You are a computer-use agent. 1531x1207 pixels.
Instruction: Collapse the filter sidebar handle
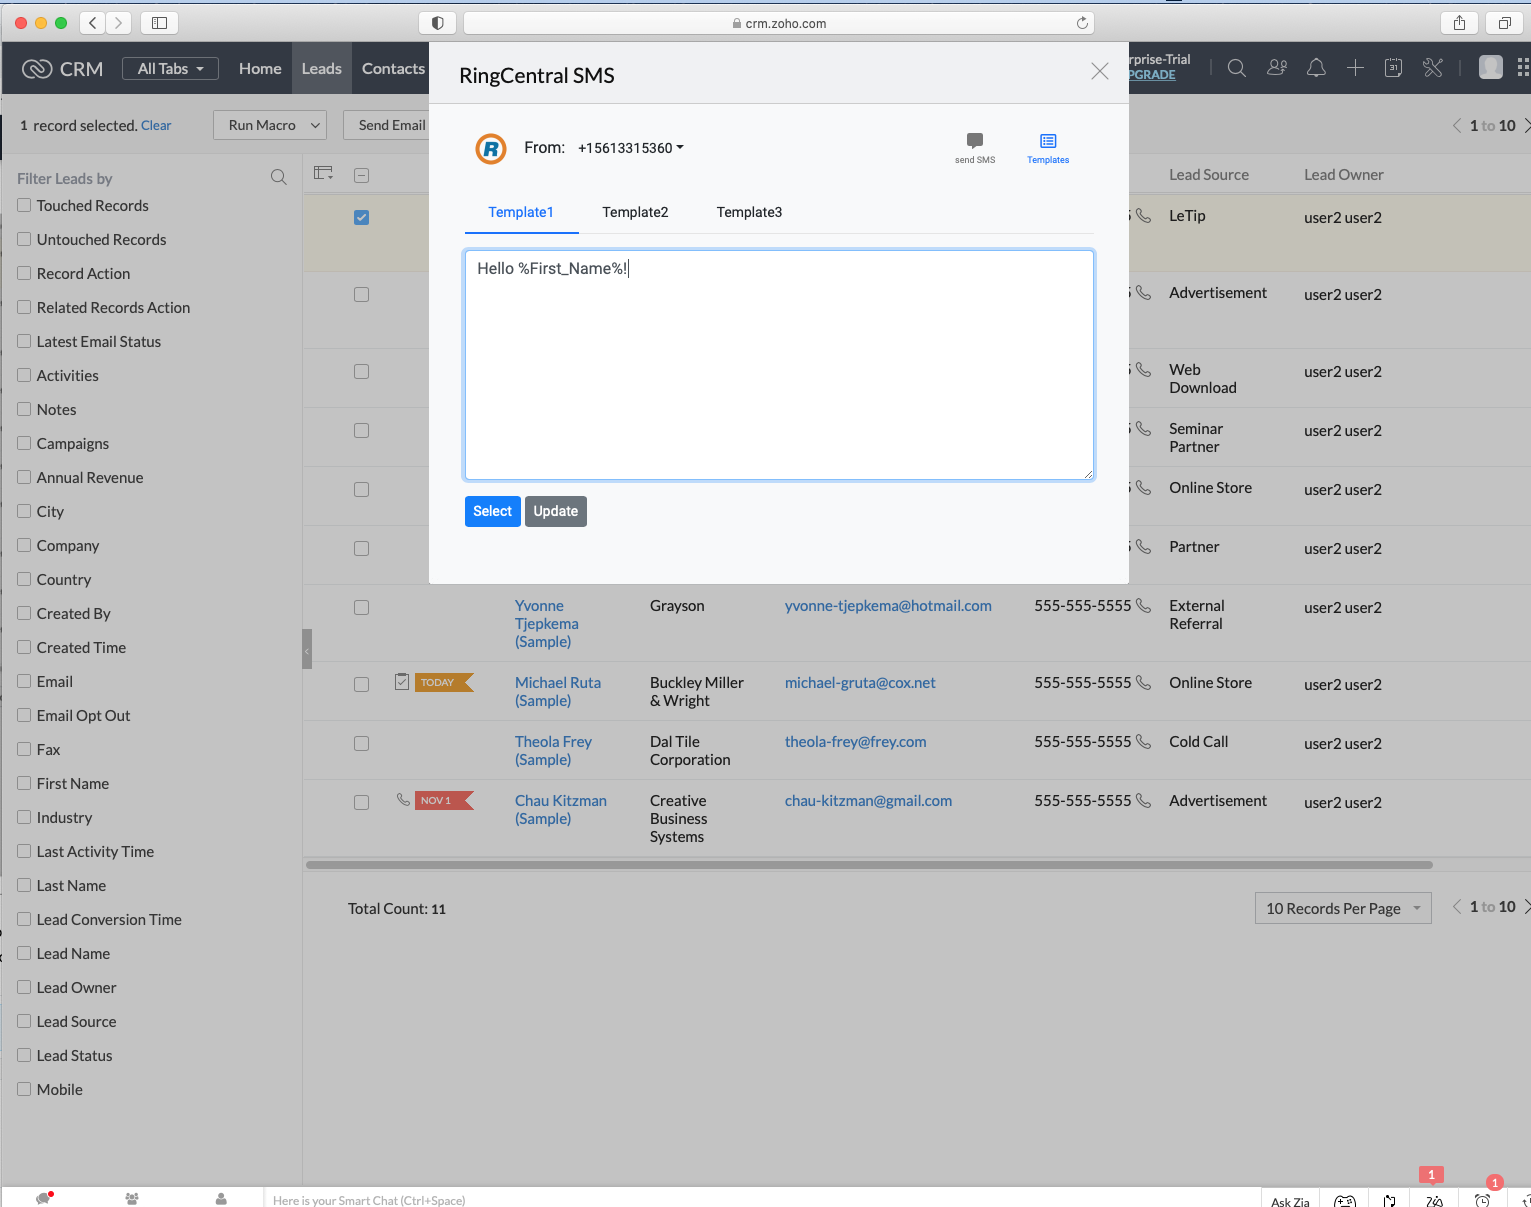(x=307, y=649)
